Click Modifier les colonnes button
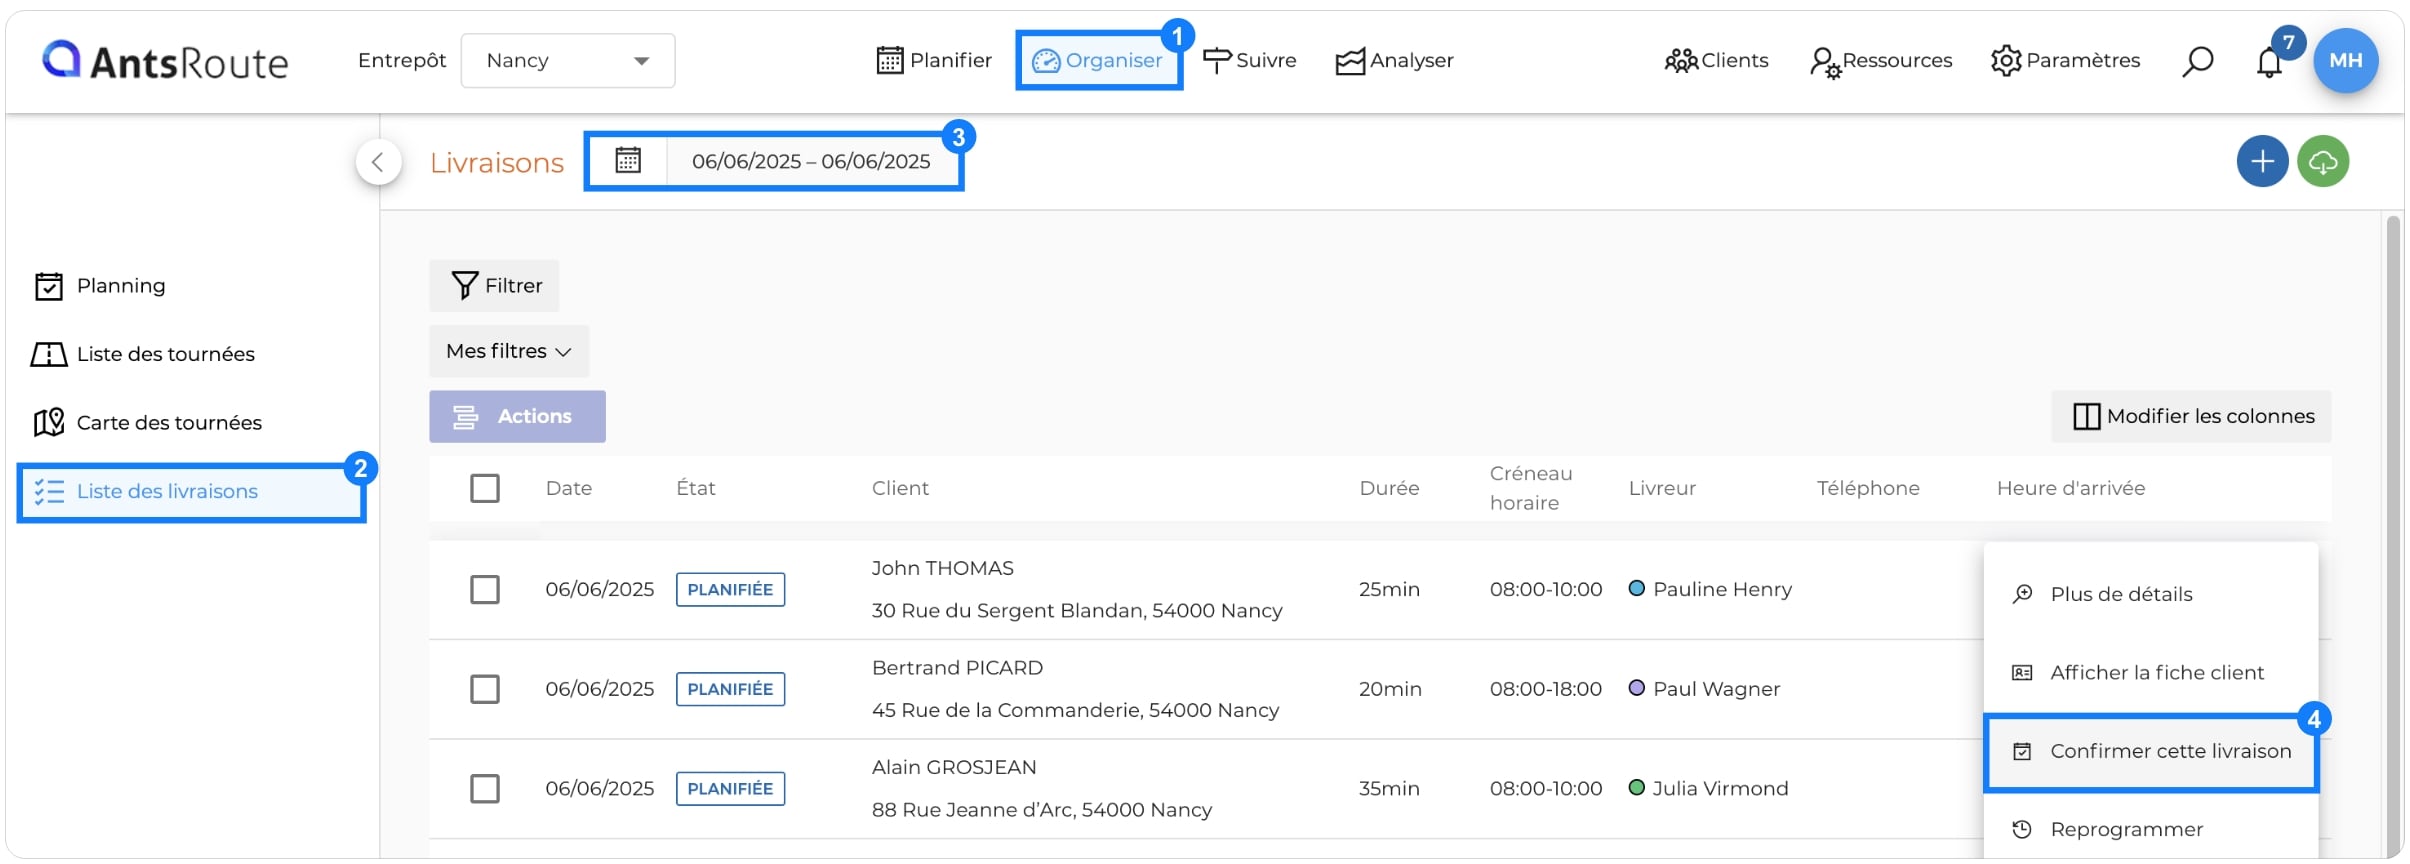The width and height of the screenshot is (2410, 864). (x=2191, y=416)
